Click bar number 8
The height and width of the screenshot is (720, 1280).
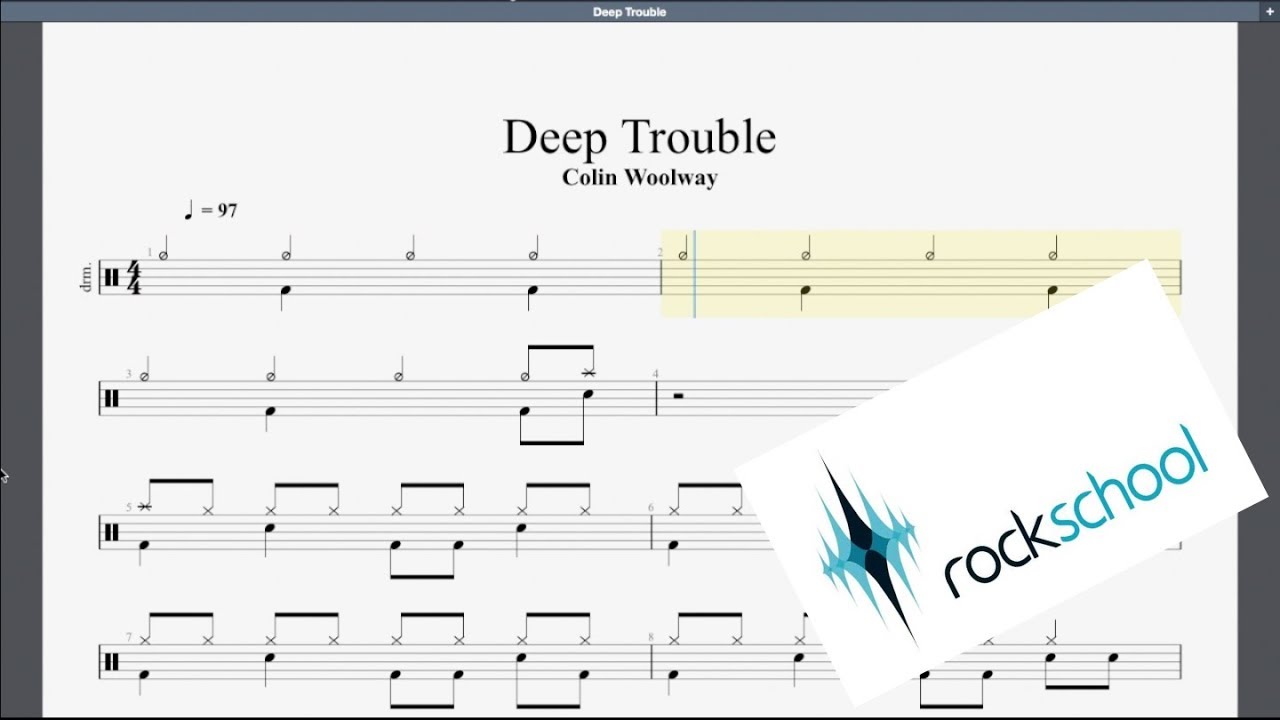651,637
